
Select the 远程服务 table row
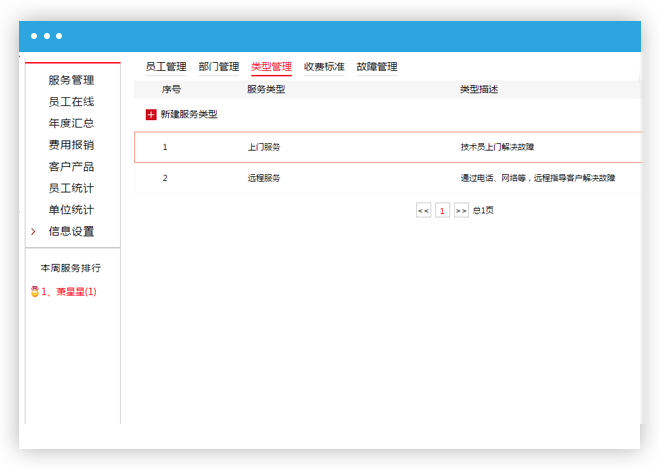(387, 178)
